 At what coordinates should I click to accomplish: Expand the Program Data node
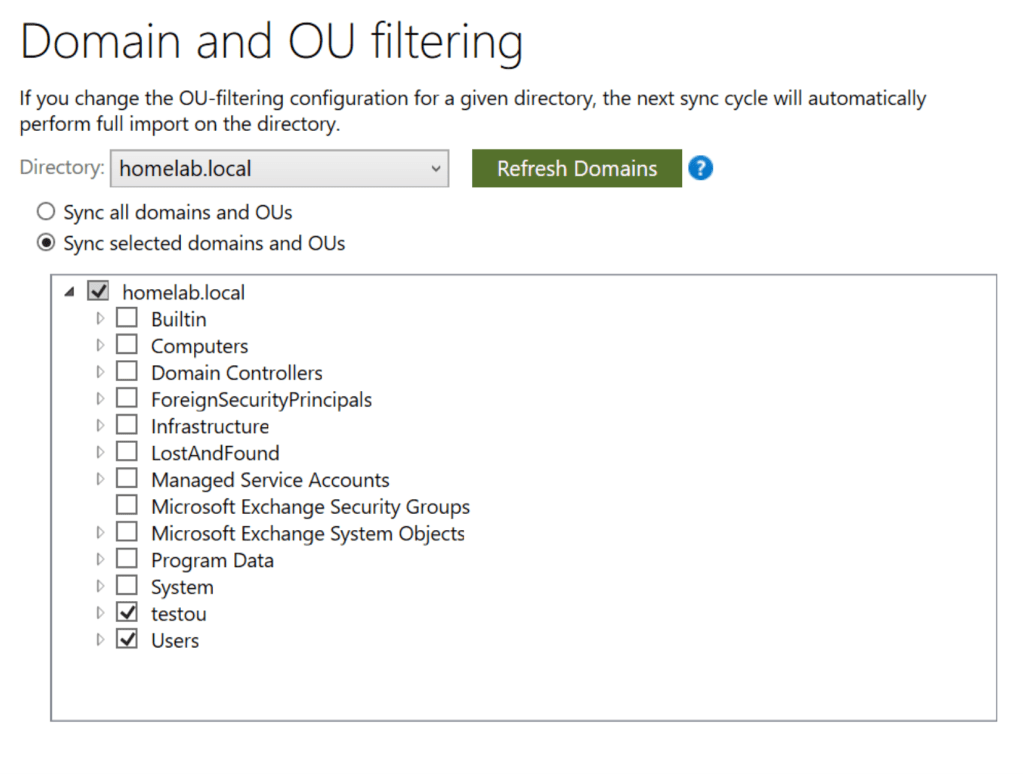click(99, 560)
